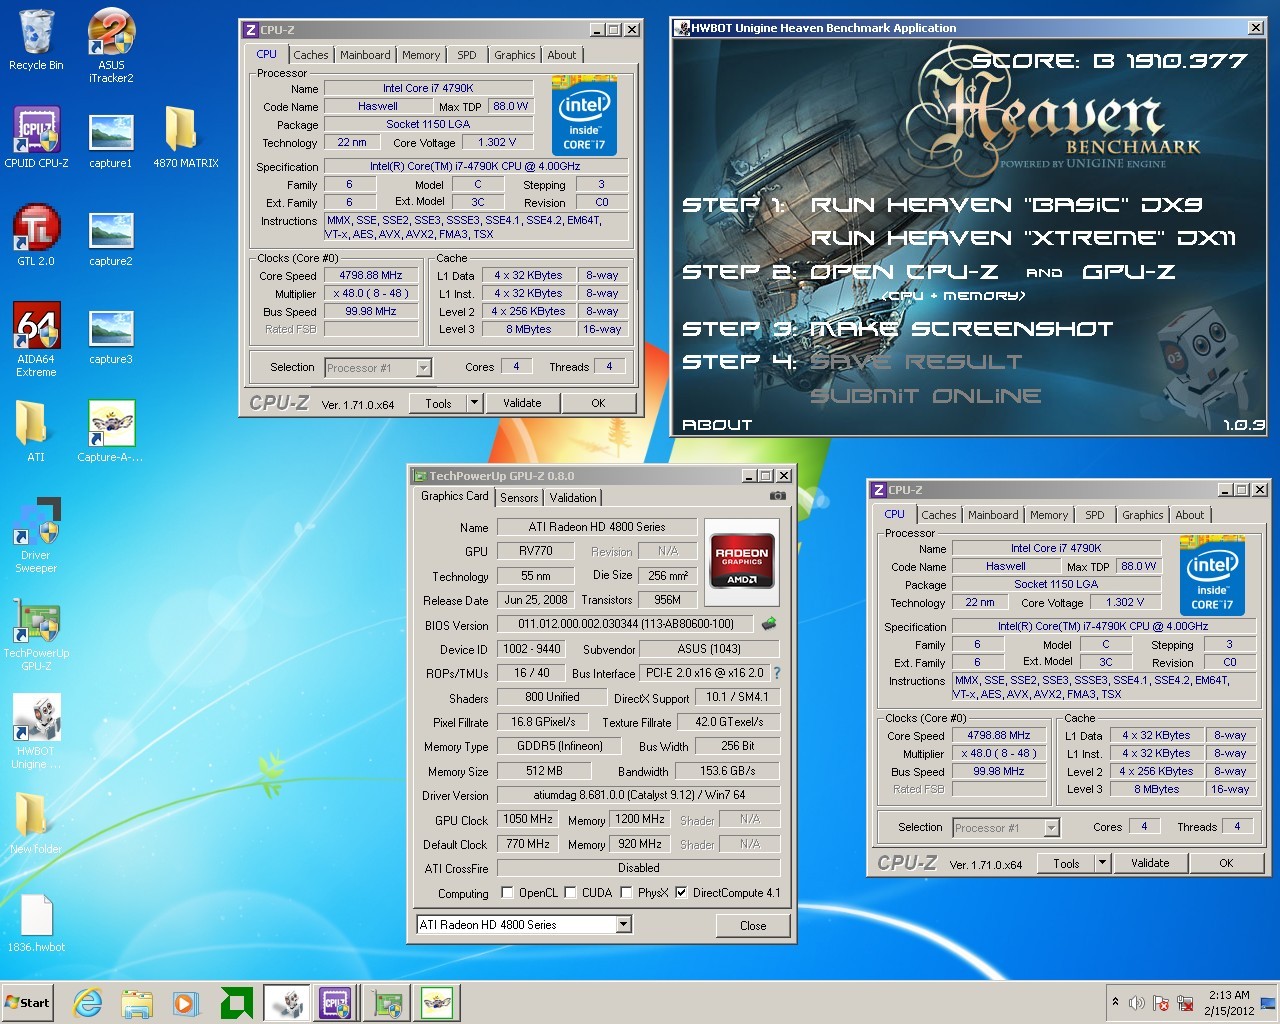
Task: Launch ASUS iTracker2 from the desktop
Action: [x=111, y=45]
